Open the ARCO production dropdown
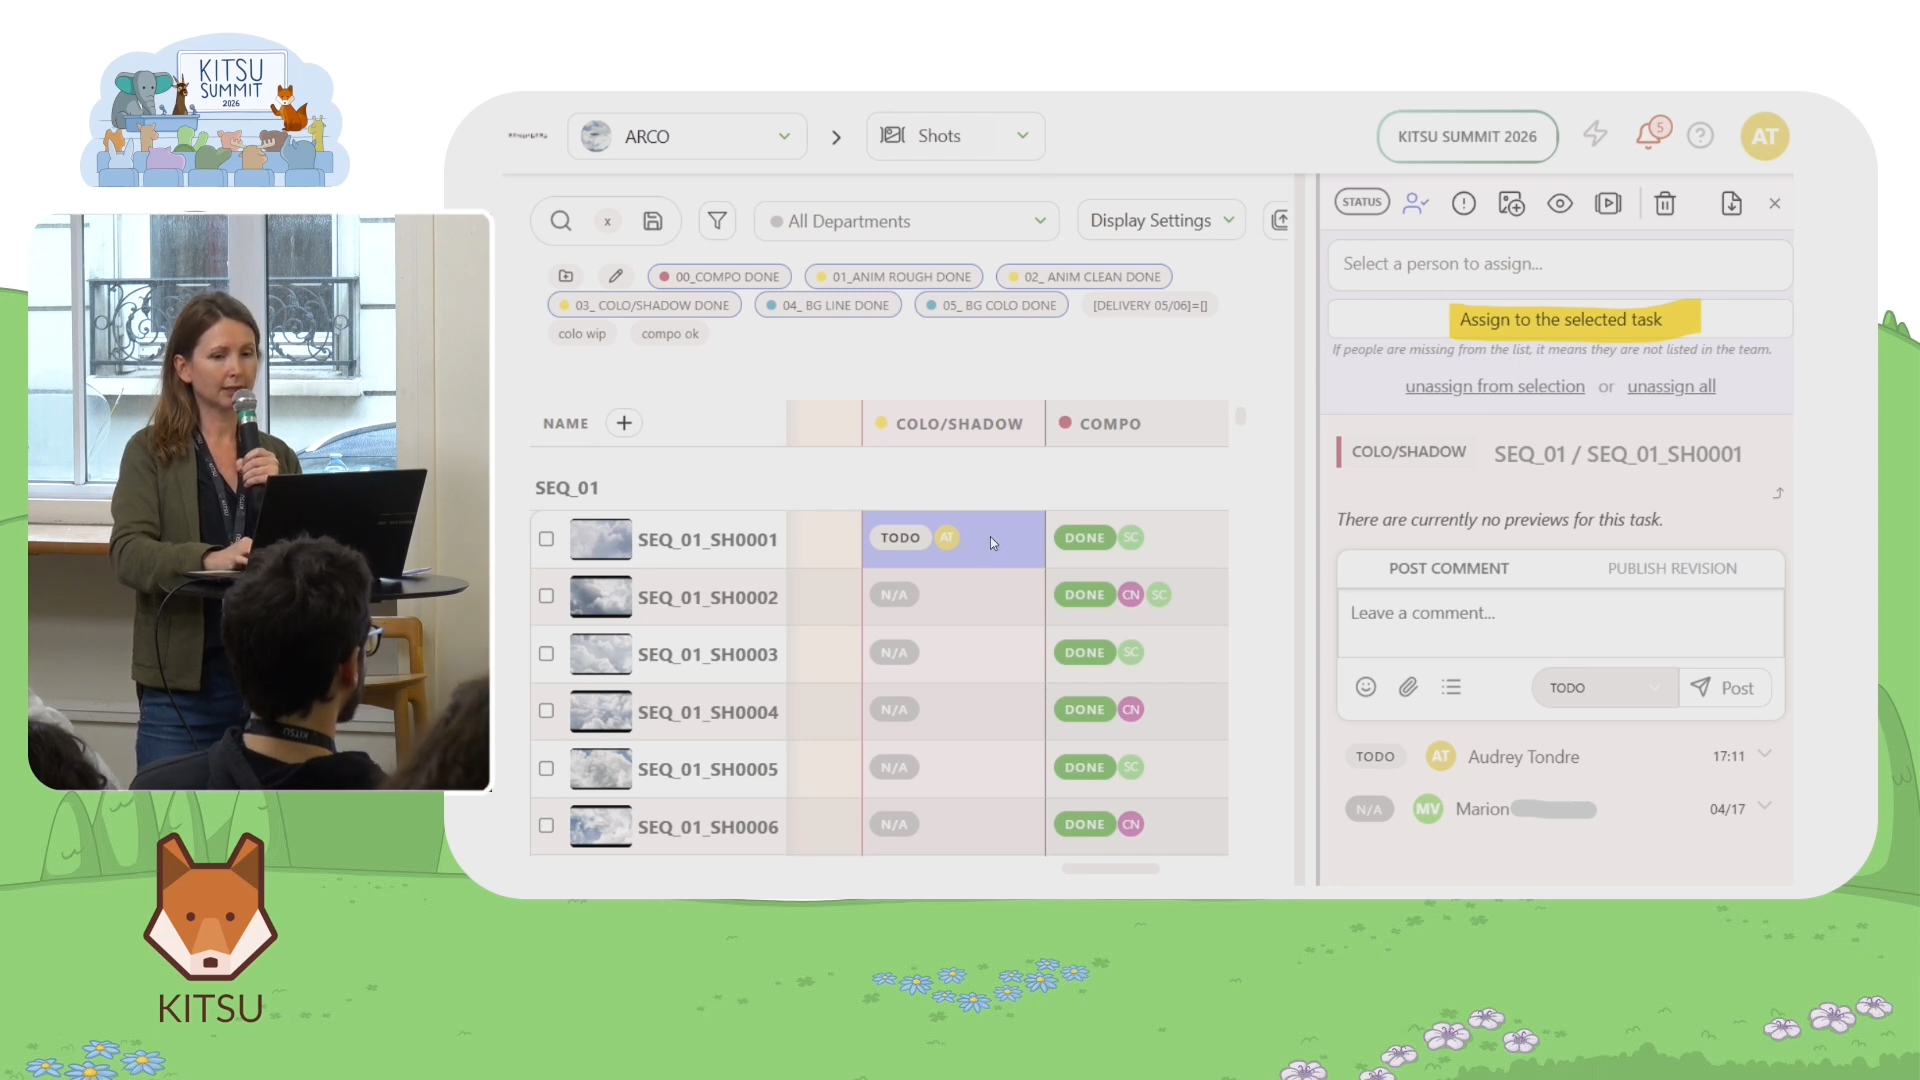Screen dimensions: 1920x1080 [688, 136]
